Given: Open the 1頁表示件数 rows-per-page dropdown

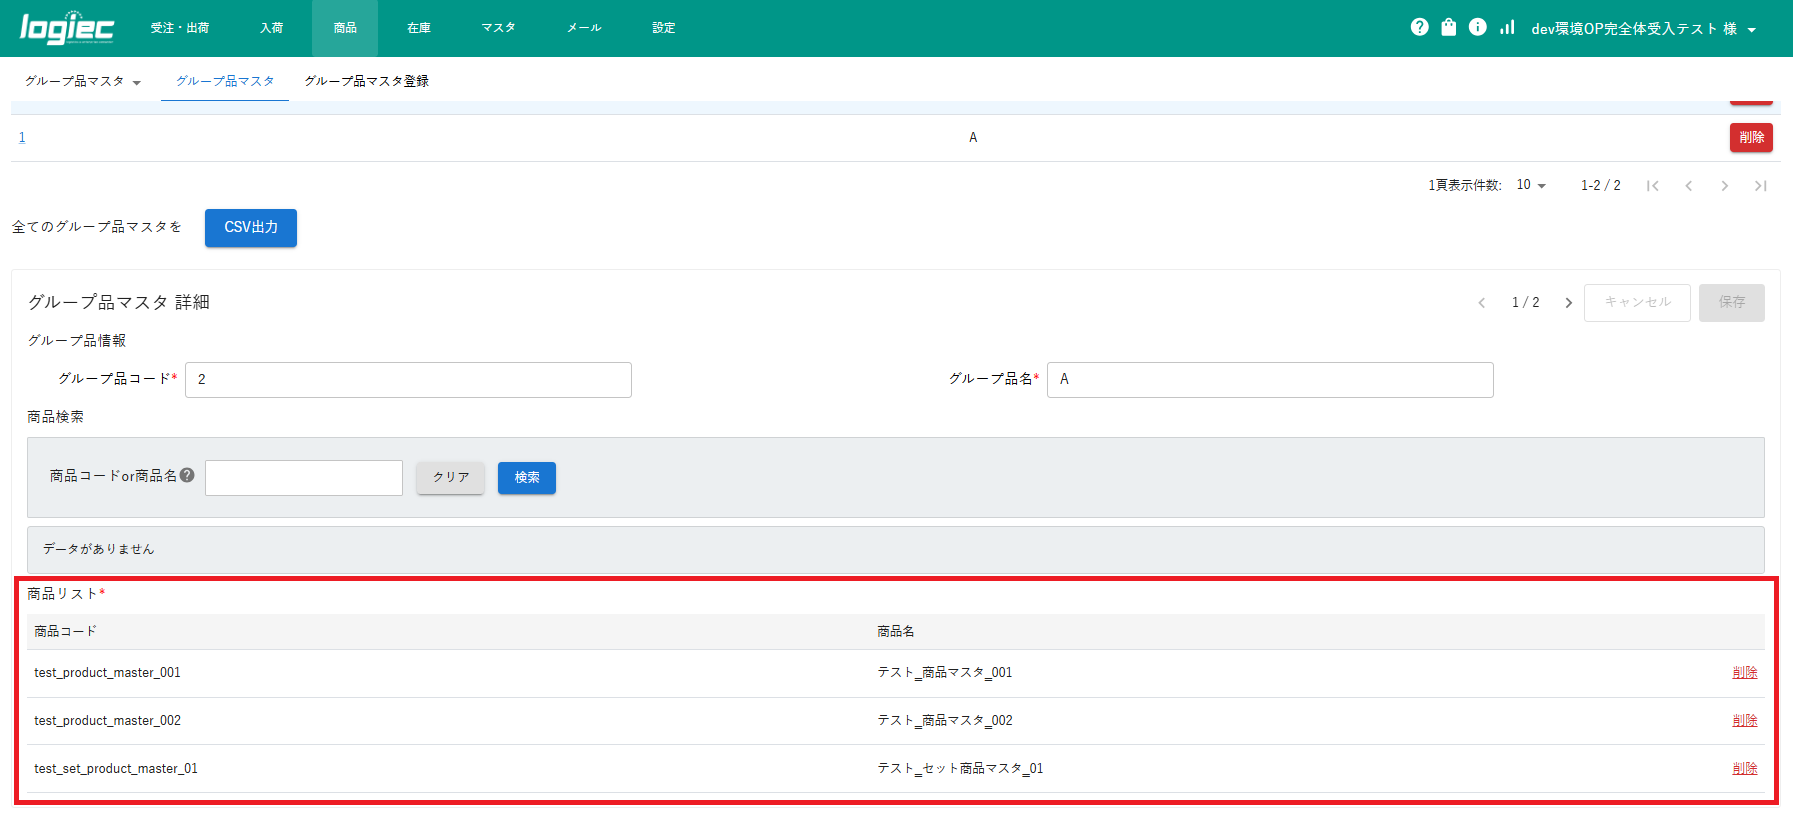Looking at the screenshot, I should point(1530,185).
